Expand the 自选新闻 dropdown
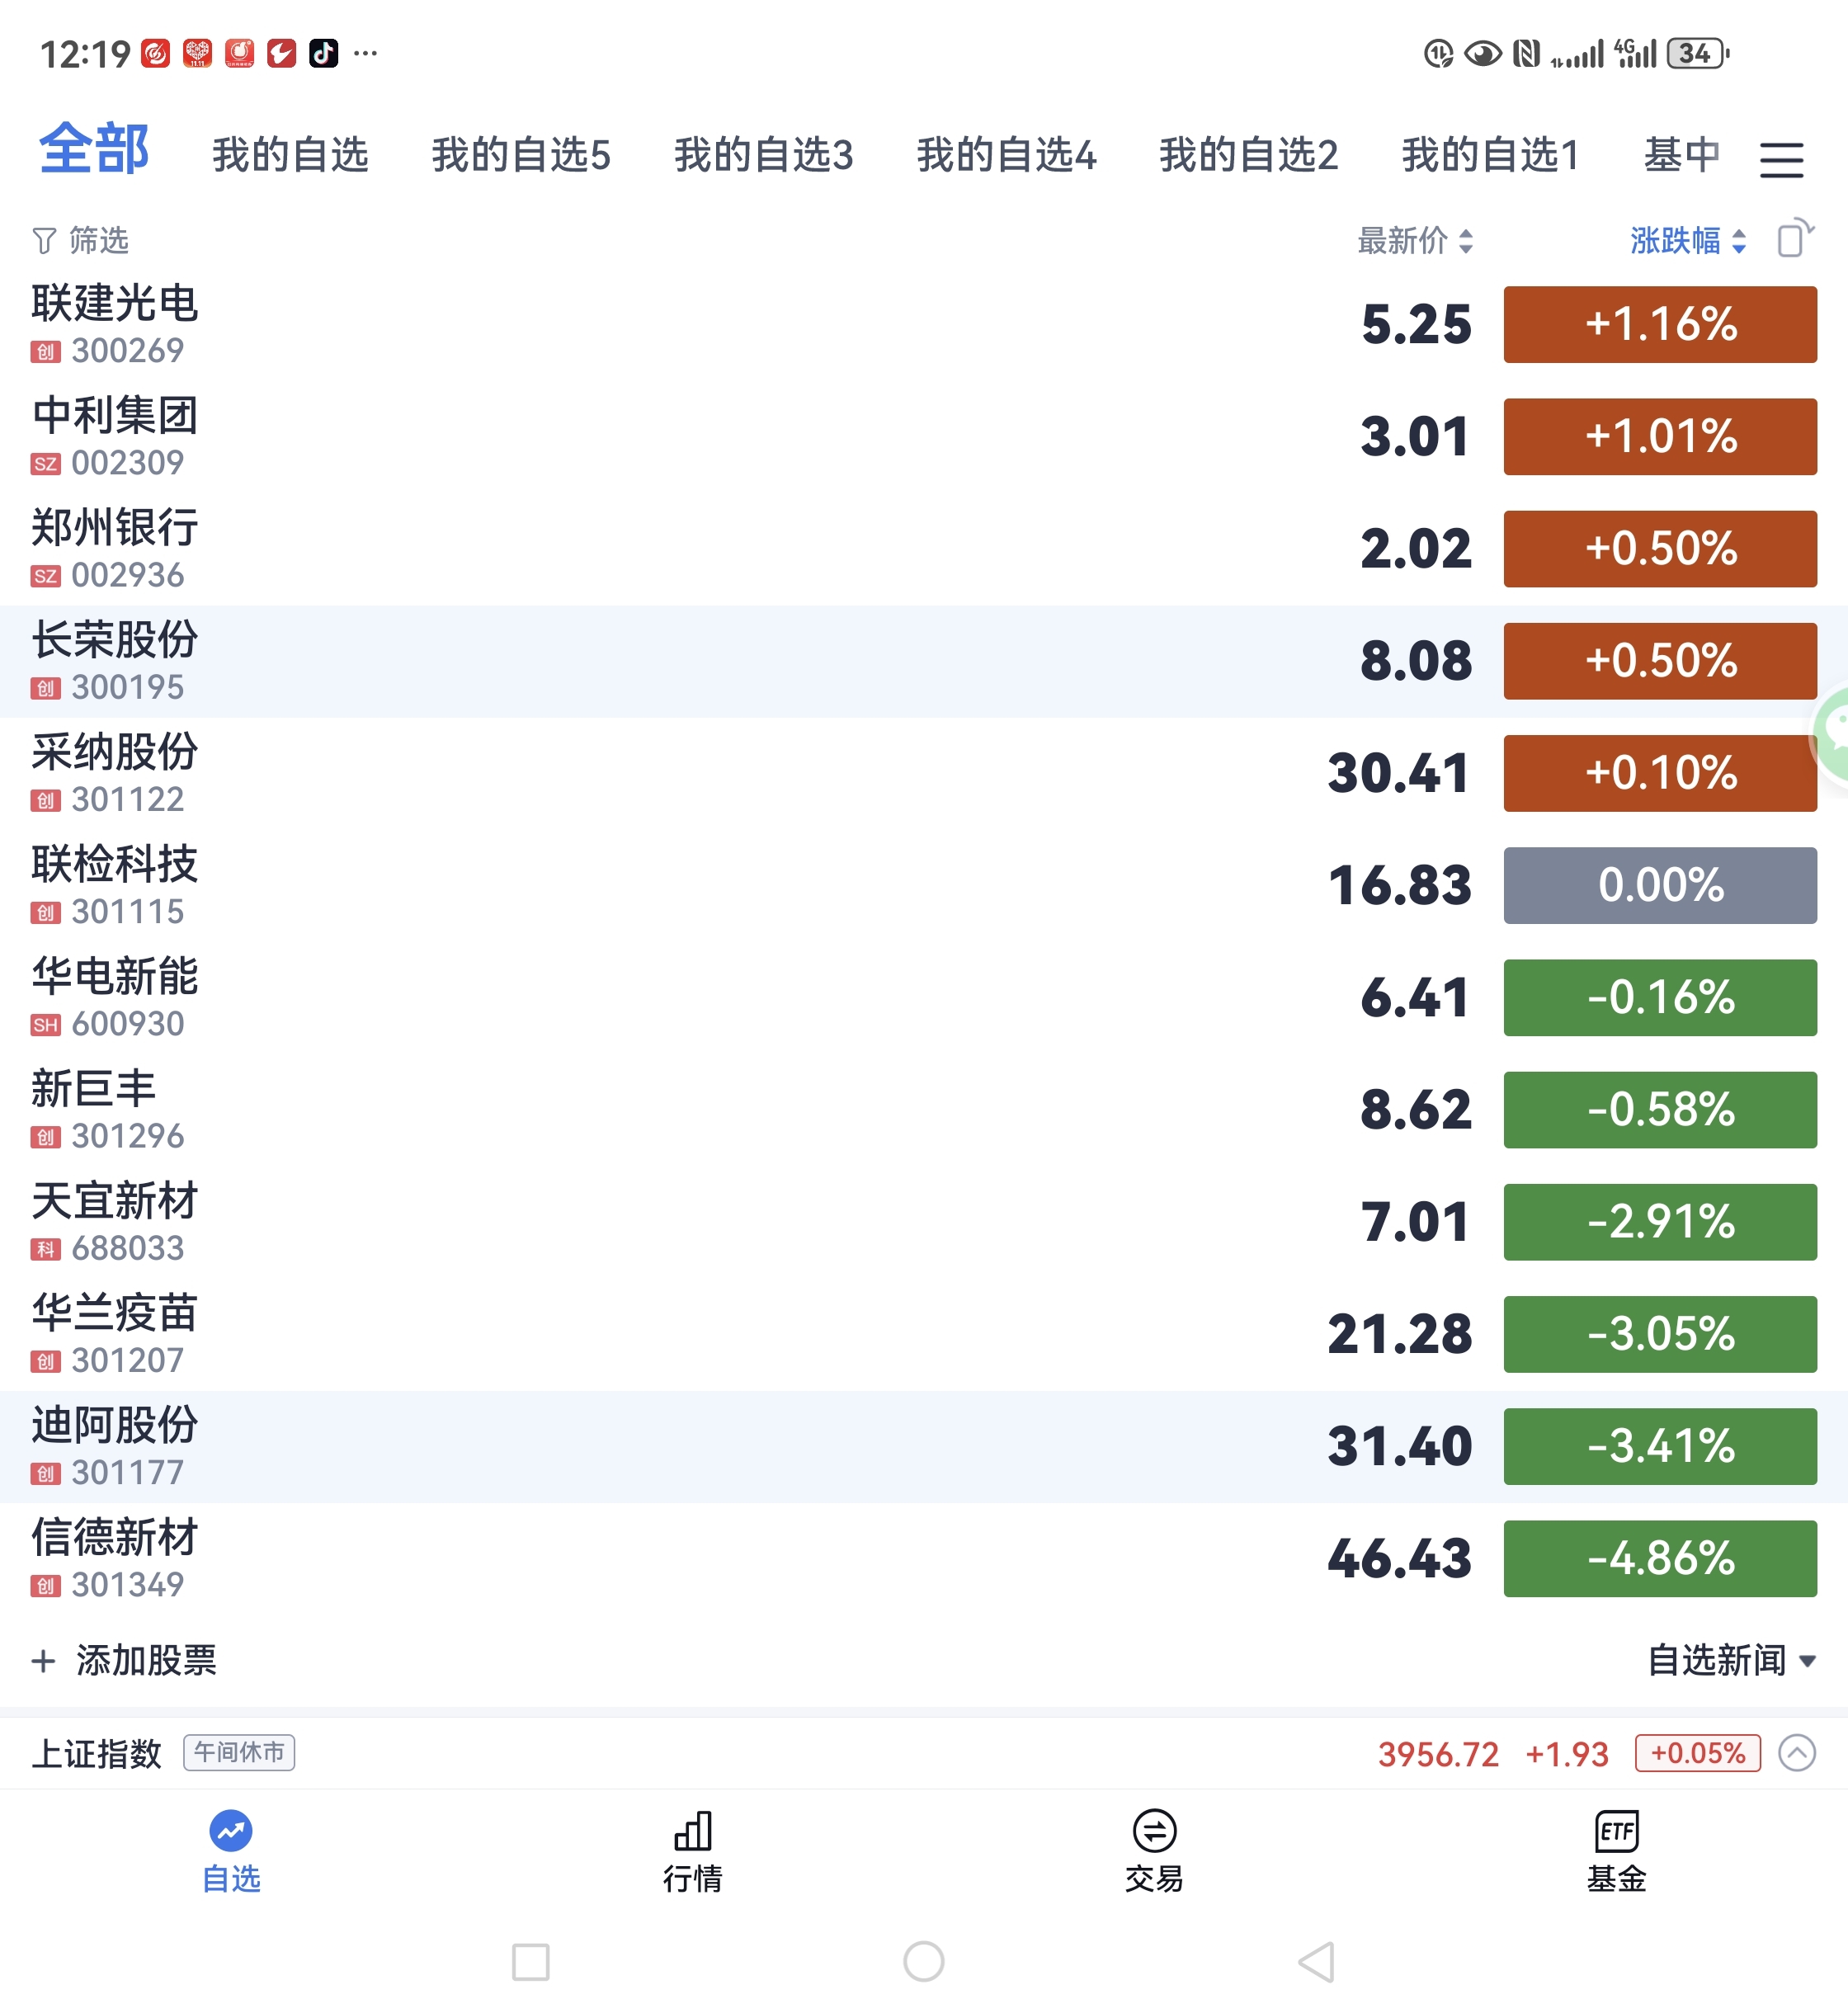The width and height of the screenshot is (1848, 2013). click(x=1730, y=1661)
